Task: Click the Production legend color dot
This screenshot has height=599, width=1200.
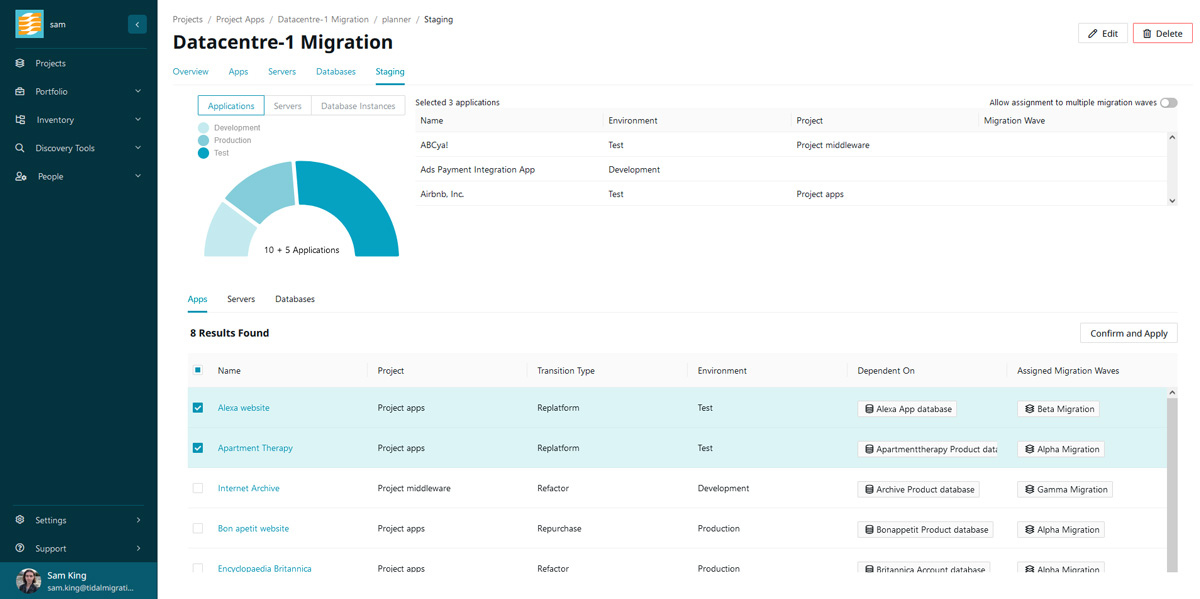Action: (203, 140)
